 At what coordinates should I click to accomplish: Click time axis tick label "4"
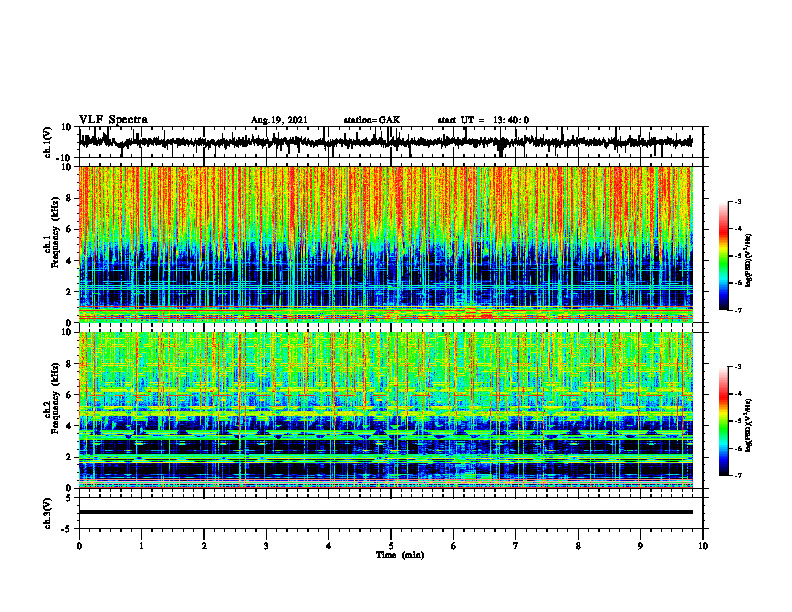click(328, 546)
